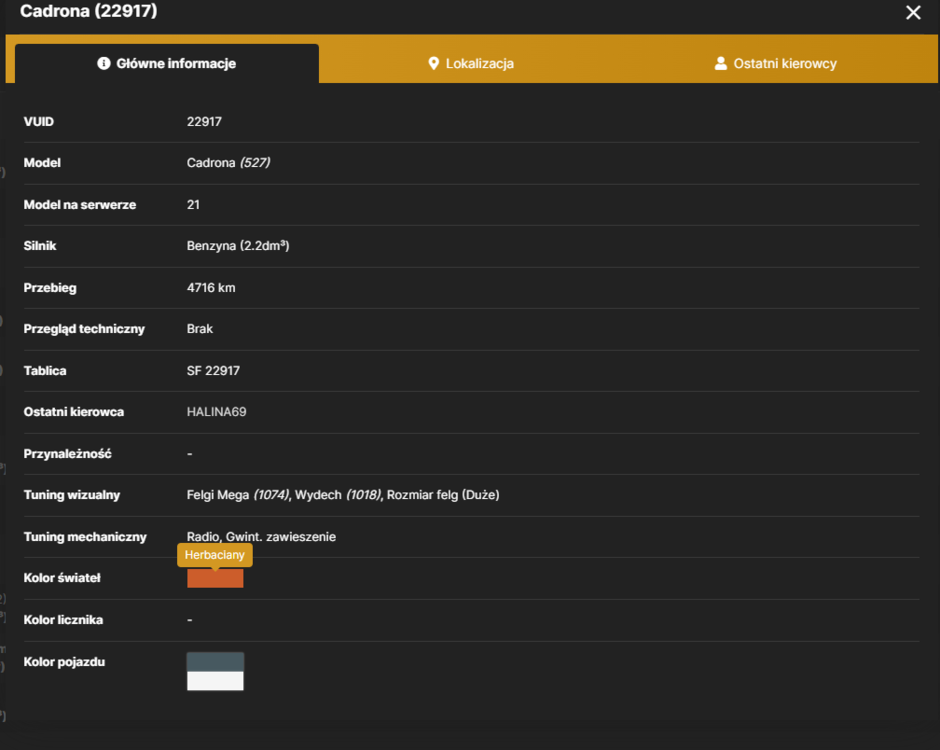Switch to the Główne informacje tab
940x750 pixels.
(167, 63)
